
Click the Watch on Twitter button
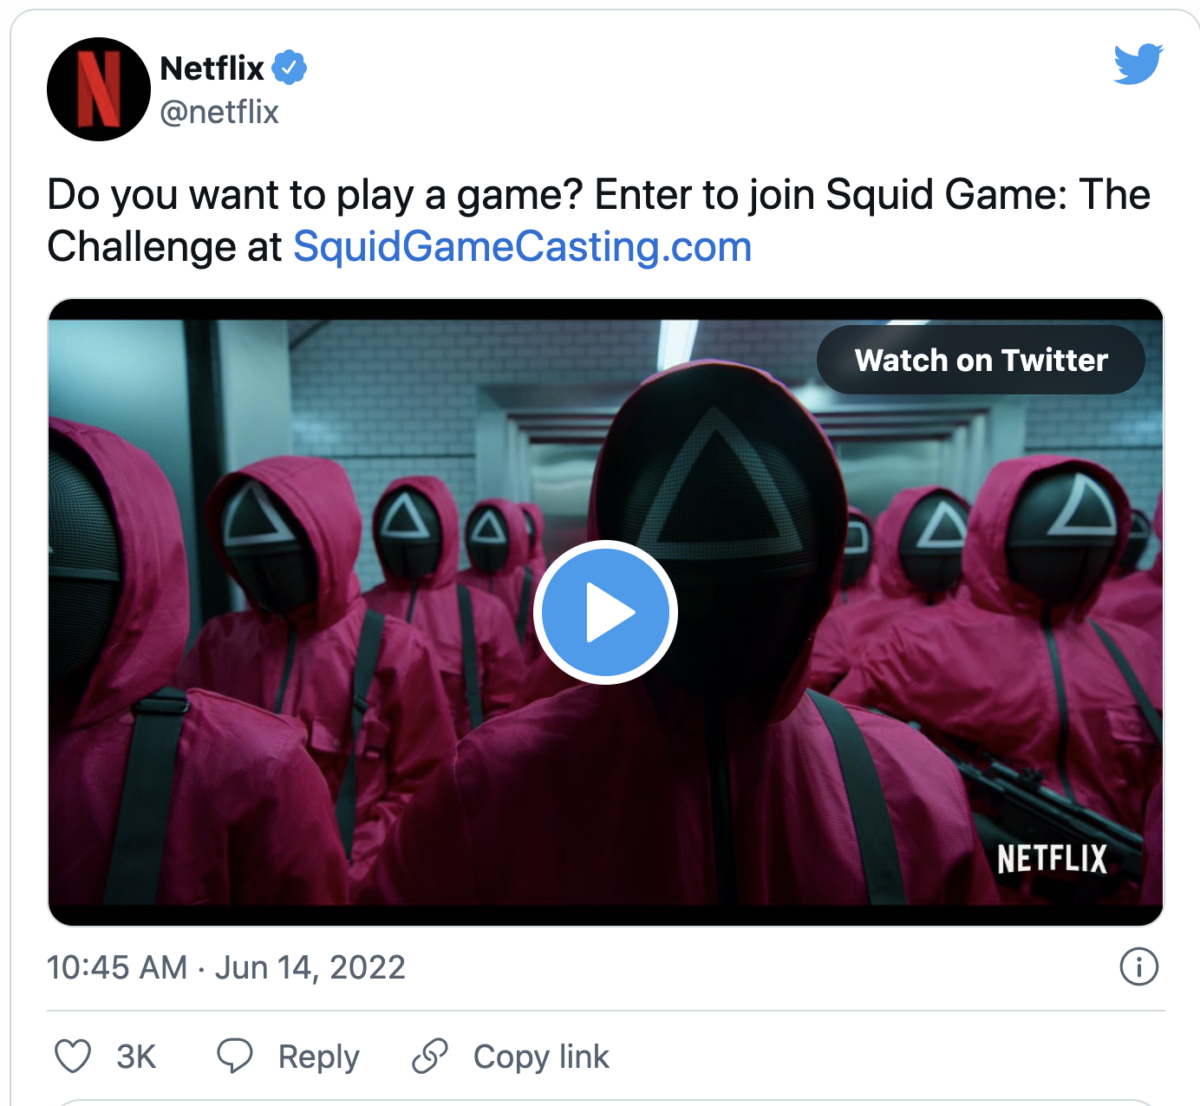(x=981, y=360)
